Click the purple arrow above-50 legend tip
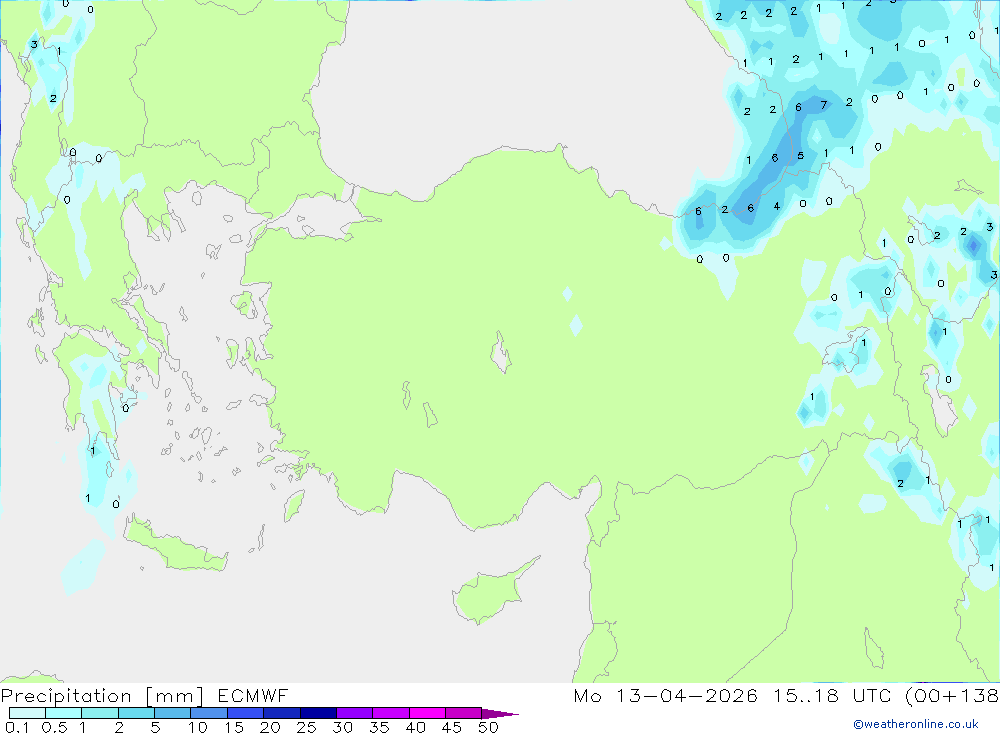 pyautogui.click(x=499, y=714)
